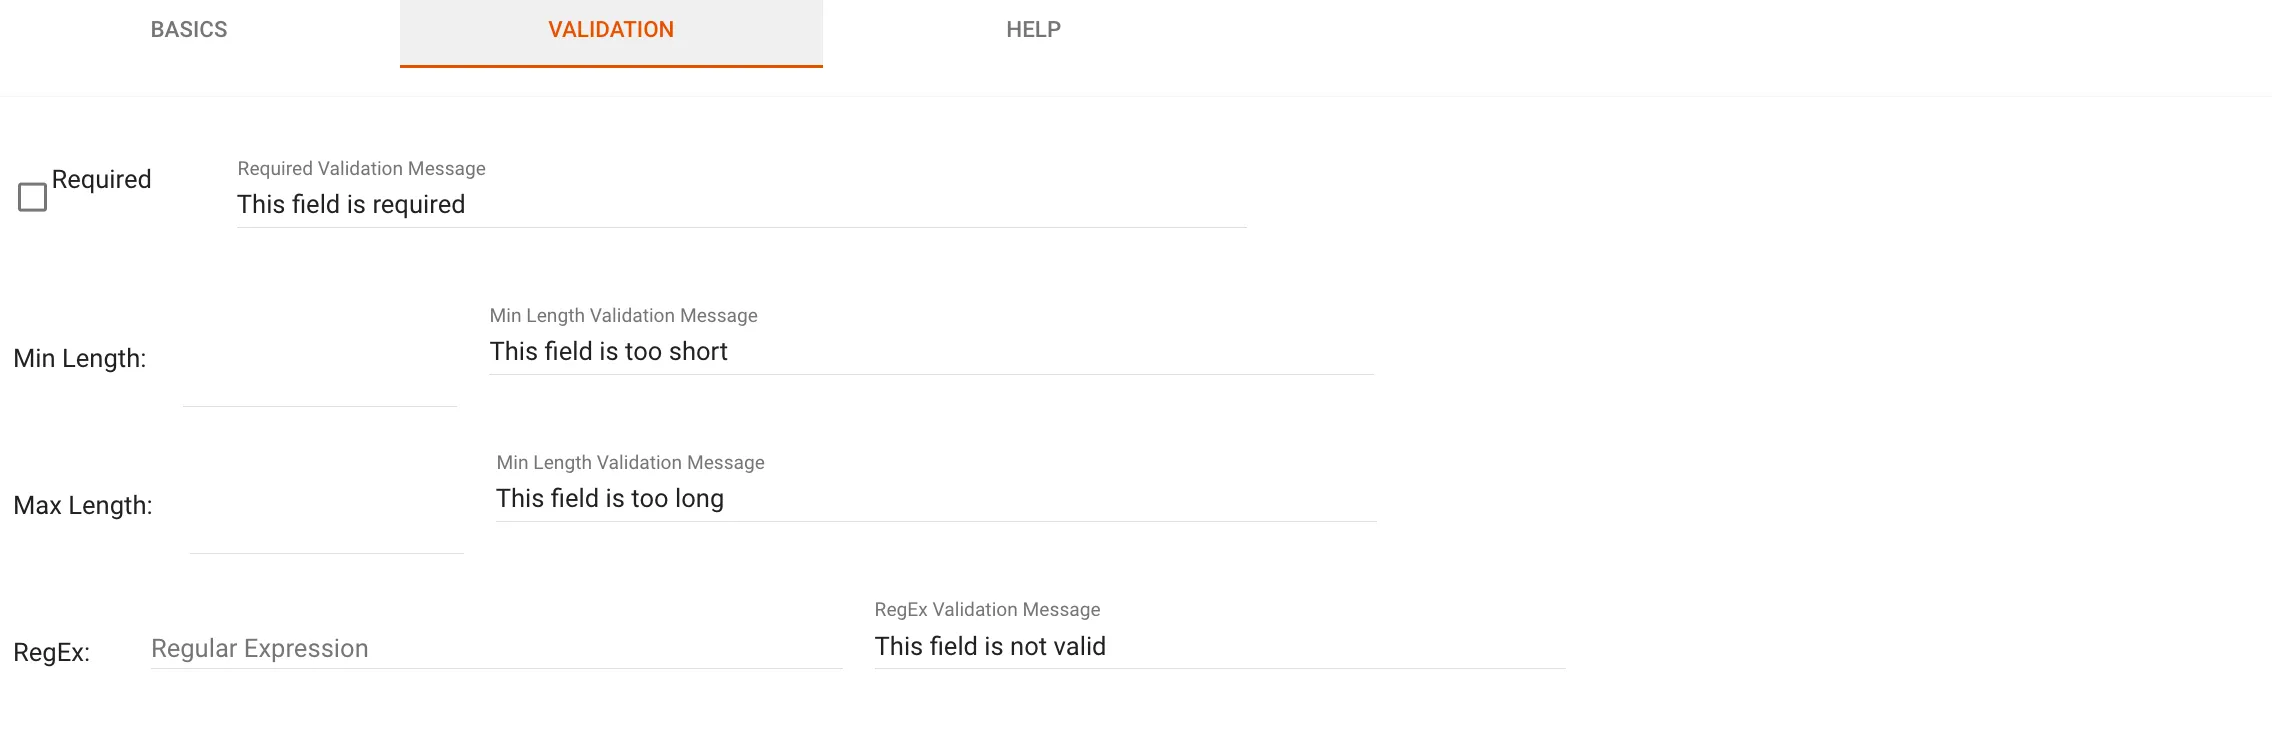Select the message 'This field is too short'
The height and width of the screenshot is (748, 2272).
pos(608,351)
